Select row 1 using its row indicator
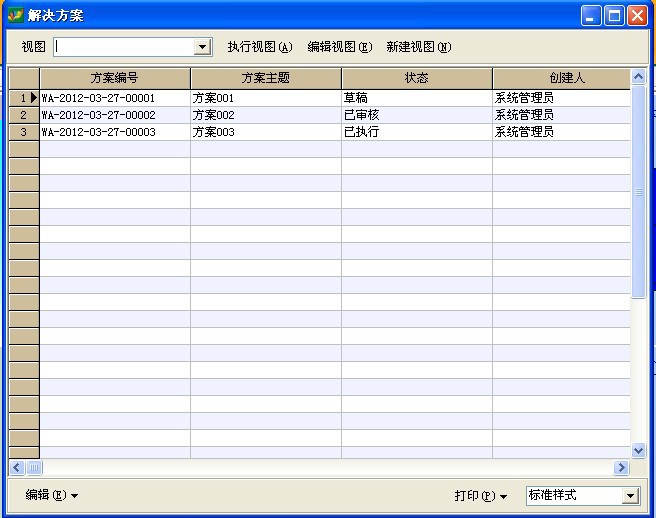The width and height of the screenshot is (656, 518). point(24,98)
